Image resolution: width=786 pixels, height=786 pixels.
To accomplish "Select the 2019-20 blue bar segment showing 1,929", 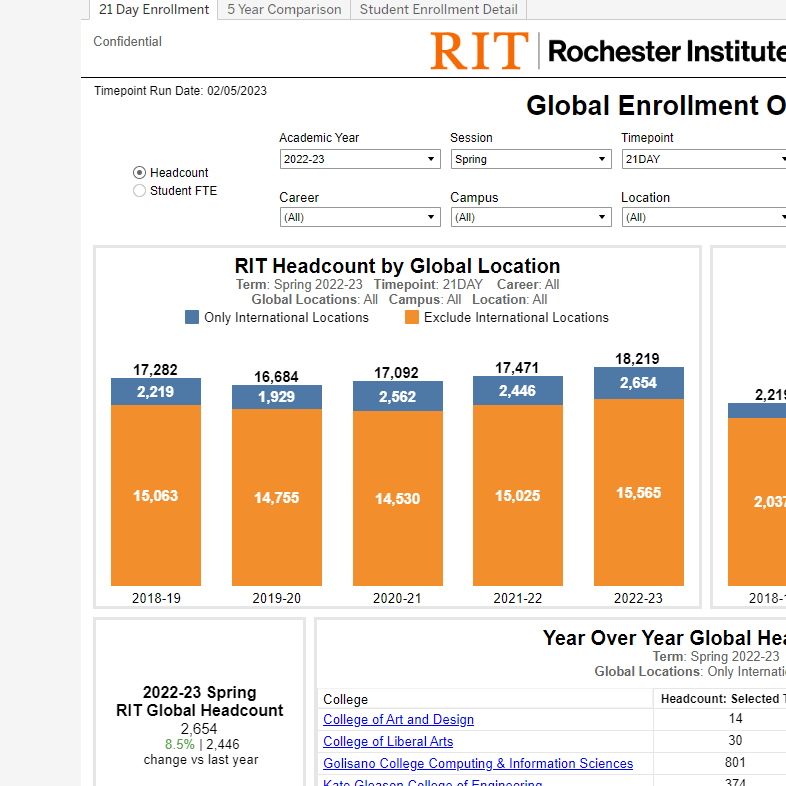I will click(277, 397).
